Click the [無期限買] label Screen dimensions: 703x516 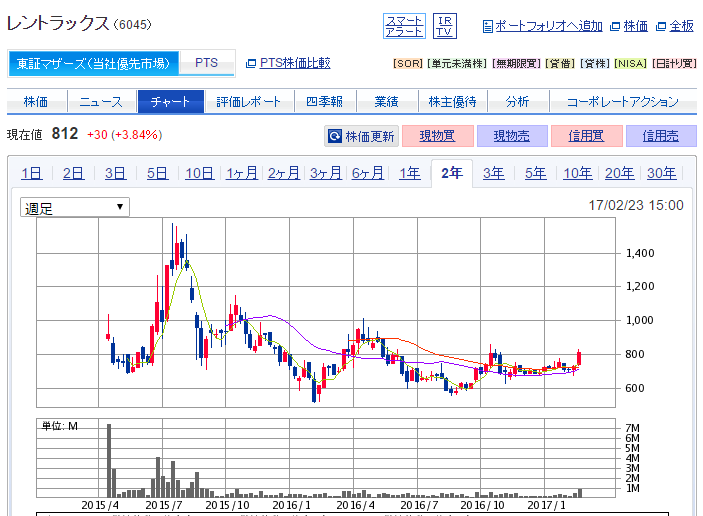pos(516,64)
